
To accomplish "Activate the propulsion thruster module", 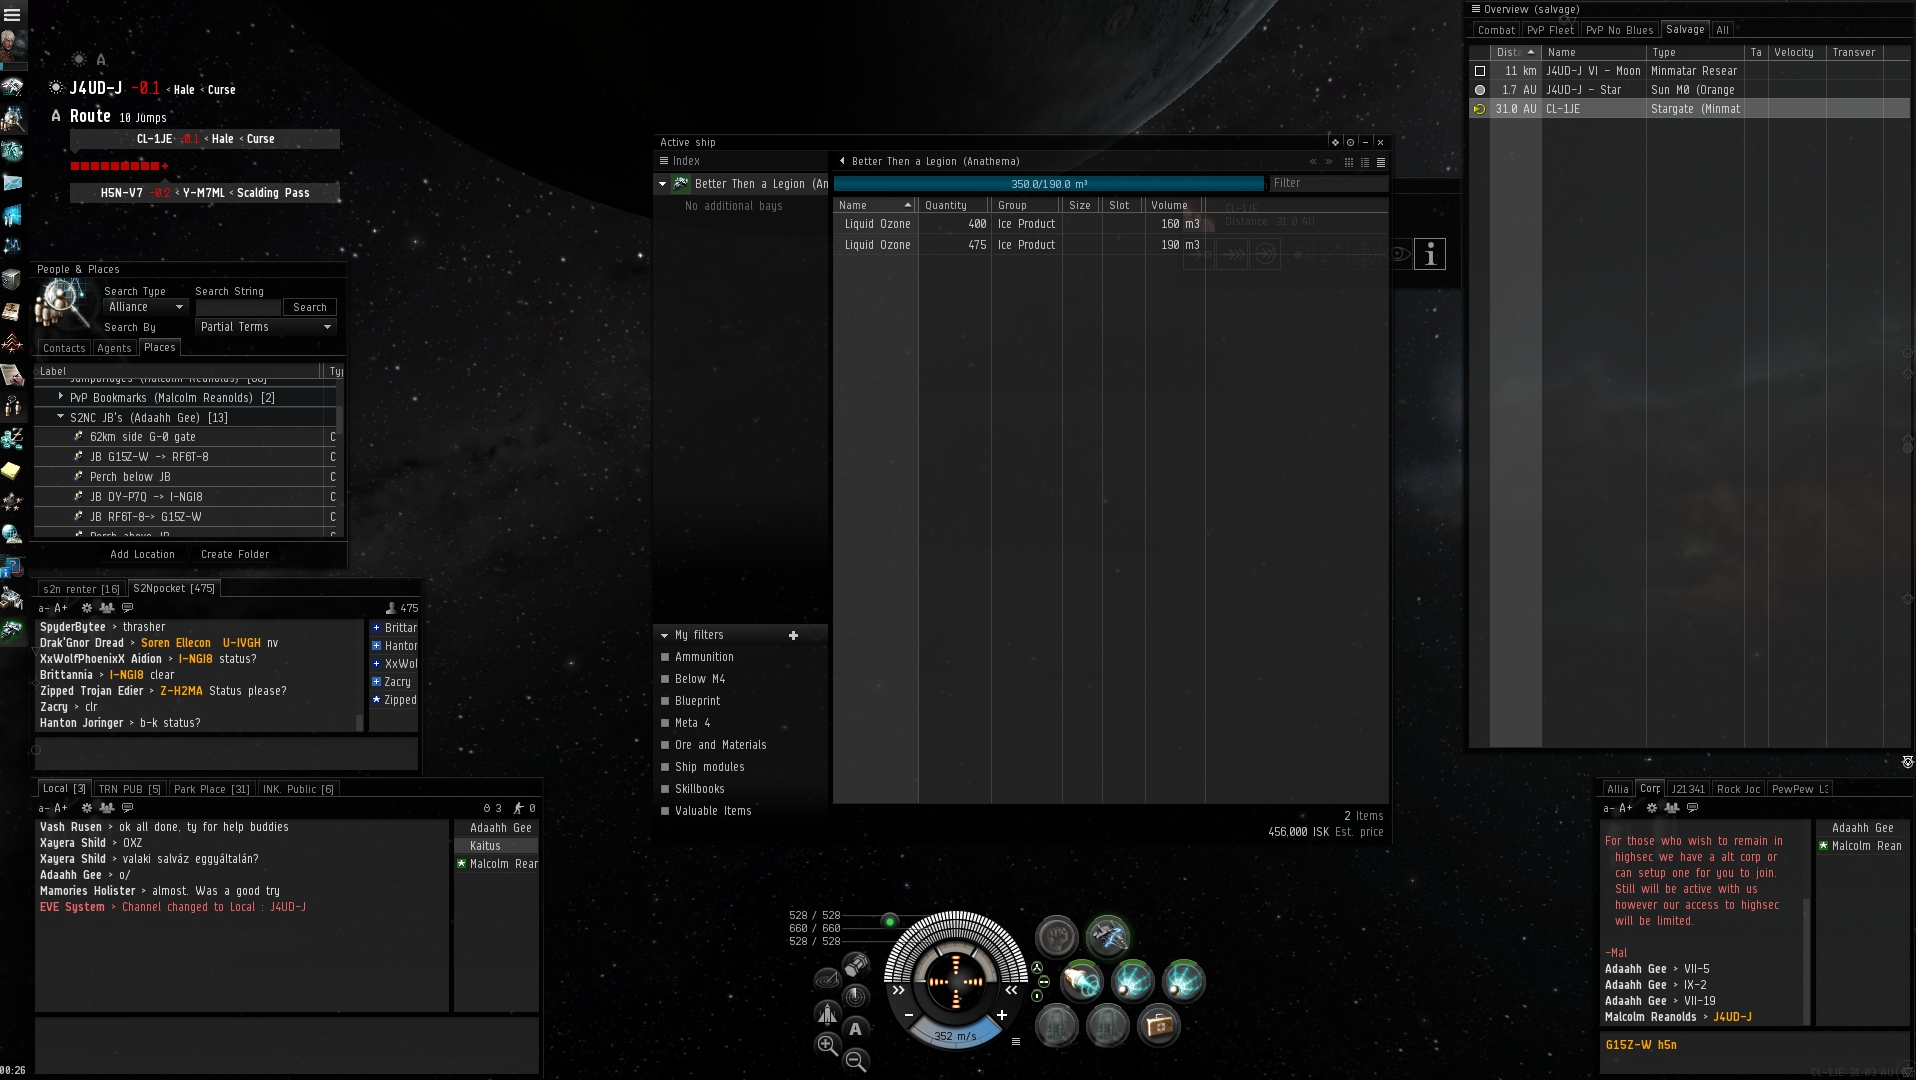I will pyautogui.click(x=1081, y=981).
